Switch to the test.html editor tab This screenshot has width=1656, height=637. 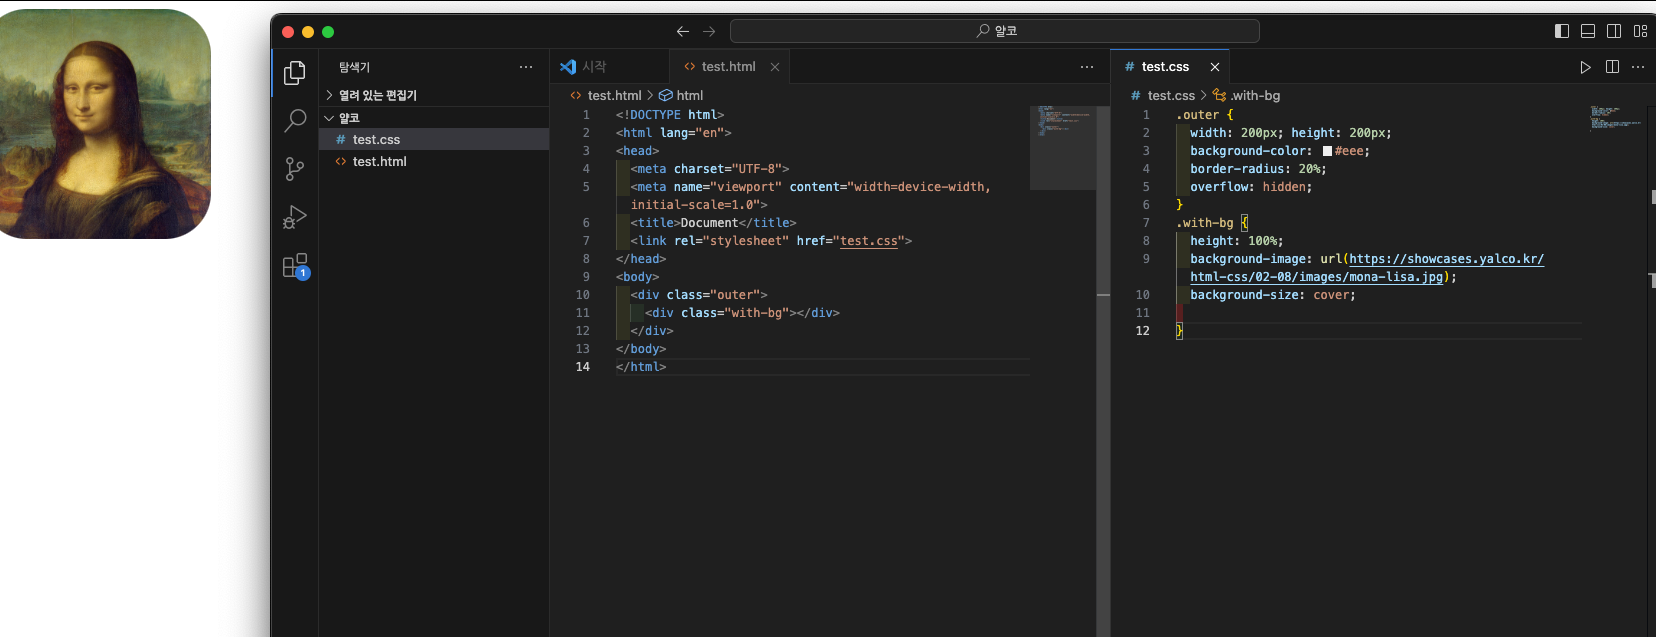(729, 67)
